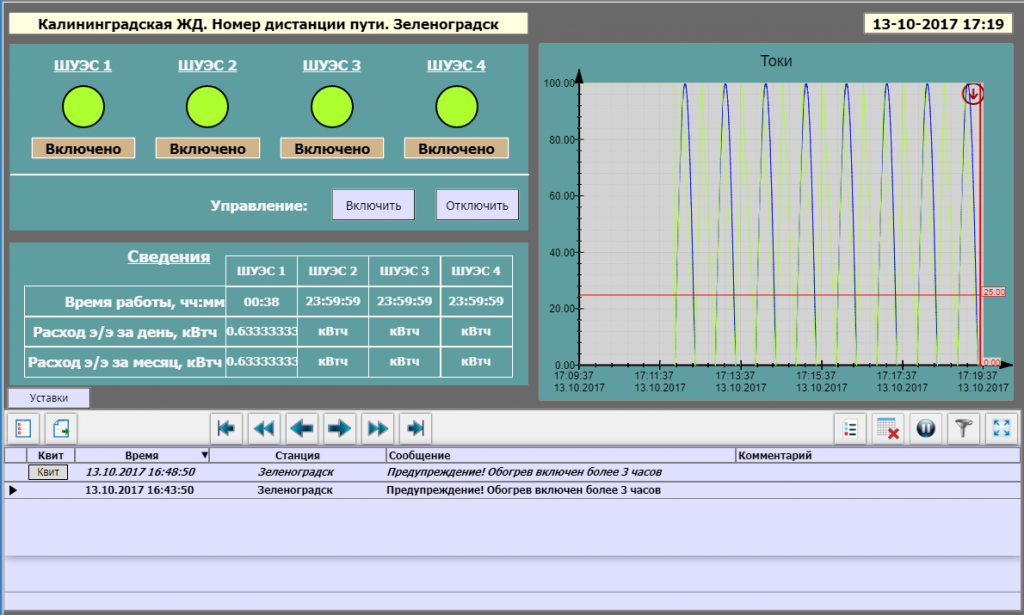This screenshot has width=1024, height=615.
Task: Open the ШУЭС 4 link
Action: (456, 65)
